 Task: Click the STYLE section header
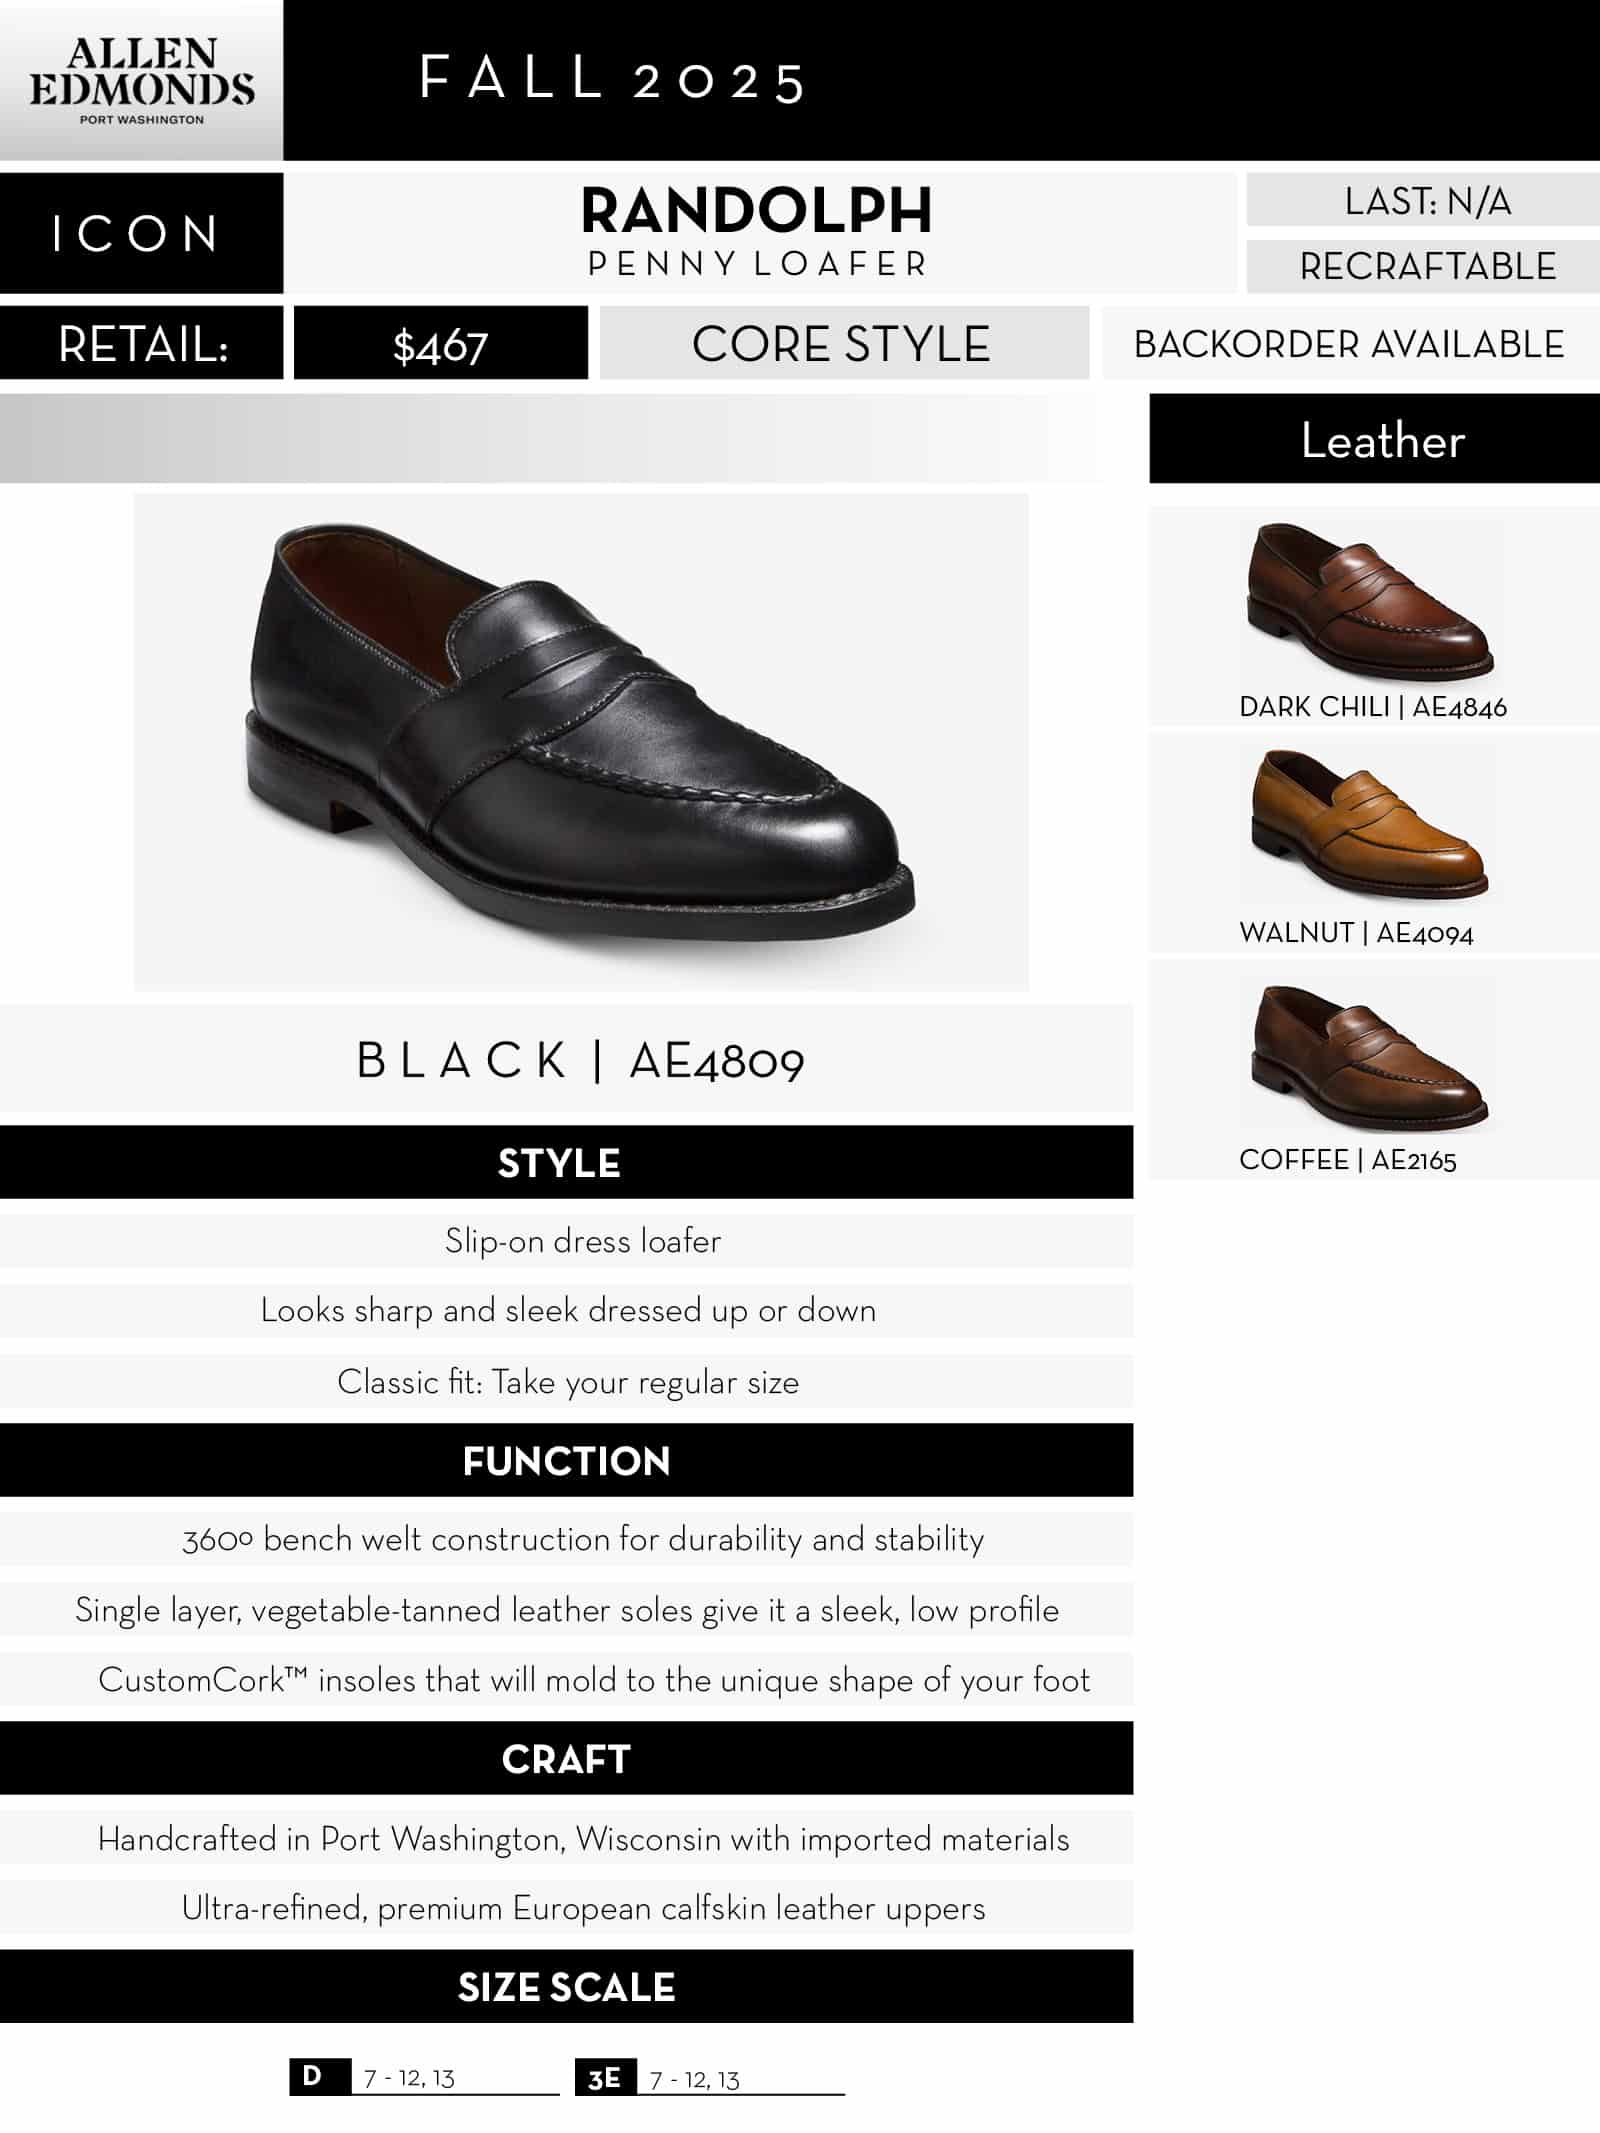pyautogui.click(x=560, y=1163)
